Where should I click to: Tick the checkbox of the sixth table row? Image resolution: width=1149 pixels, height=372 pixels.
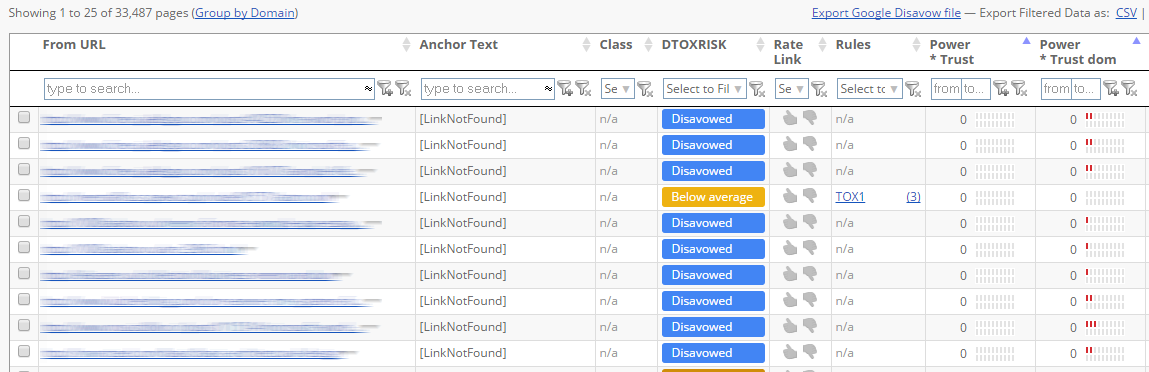tap(24, 247)
